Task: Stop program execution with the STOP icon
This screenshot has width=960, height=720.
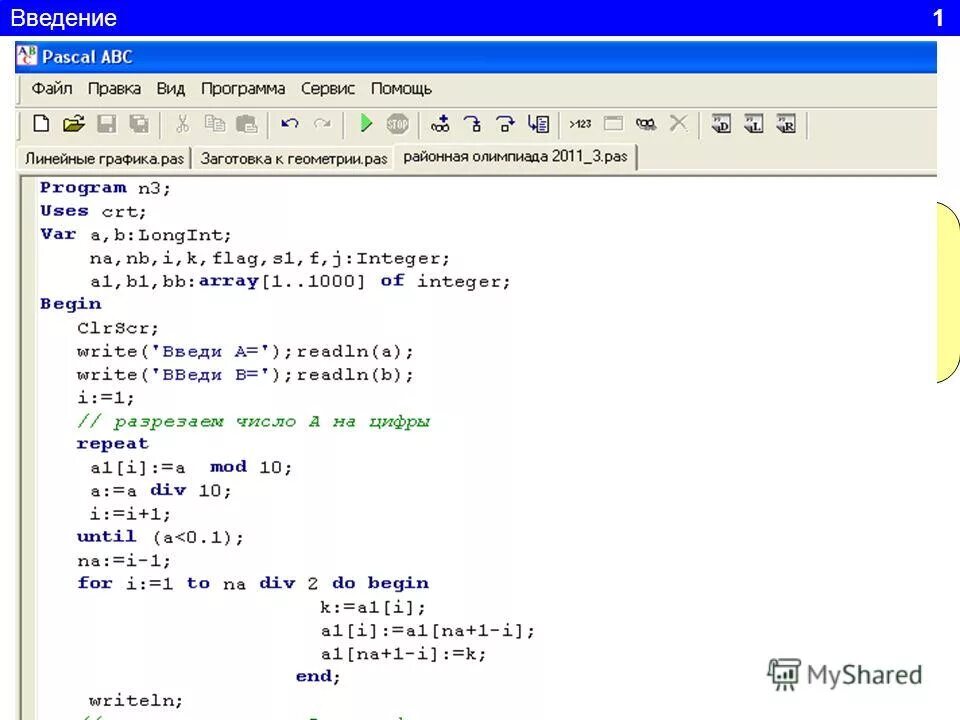Action: click(x=397, y=124)
